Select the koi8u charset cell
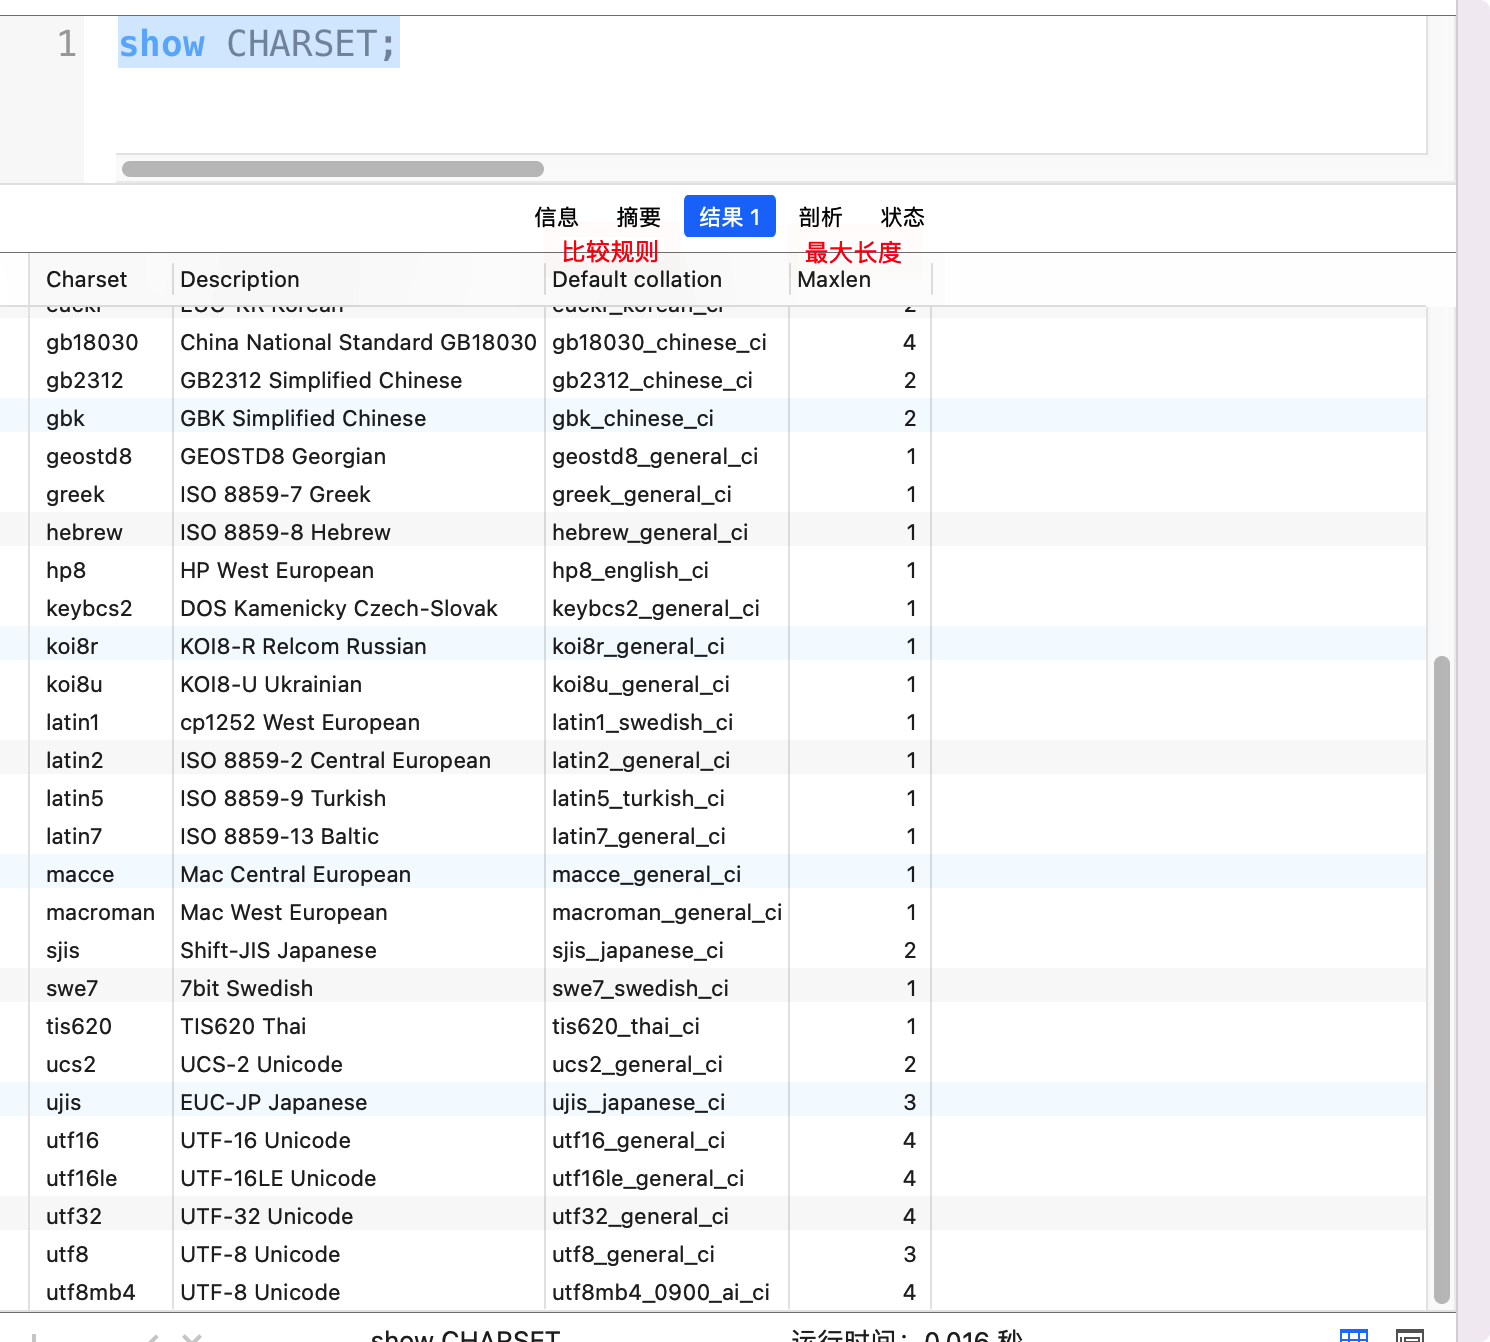1490x1342 pixels. click(x=74, y=684)
